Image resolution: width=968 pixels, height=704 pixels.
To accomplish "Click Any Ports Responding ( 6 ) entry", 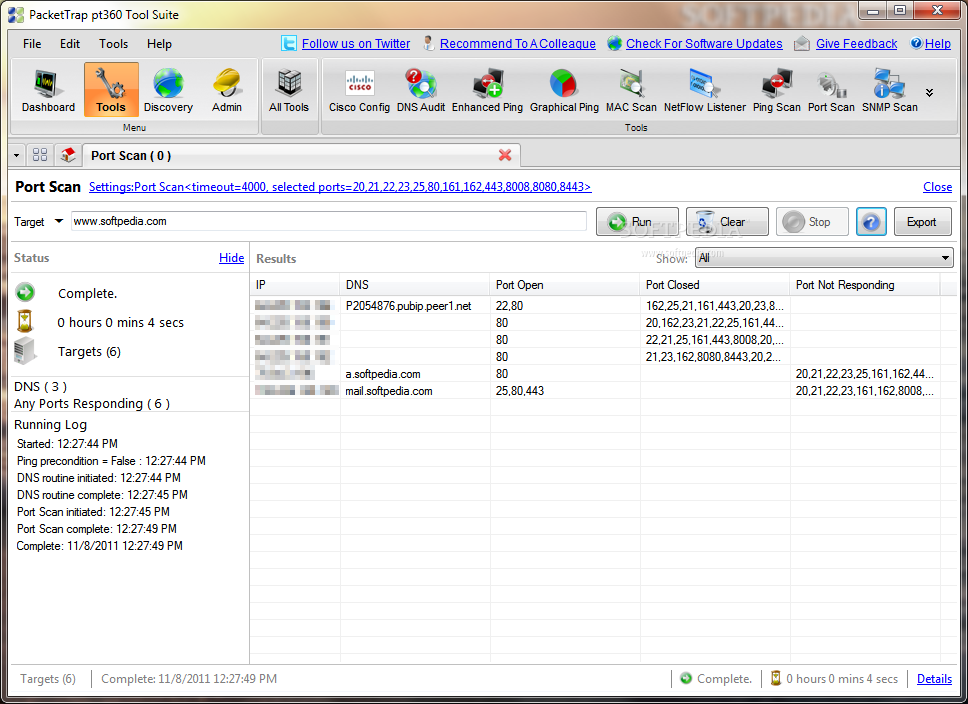I will click(x=92, y=404).
